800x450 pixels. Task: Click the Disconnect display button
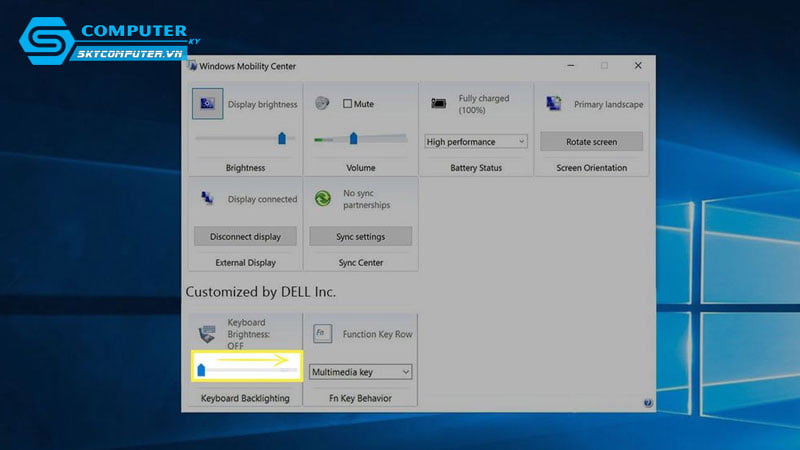(x=245, y=237)
